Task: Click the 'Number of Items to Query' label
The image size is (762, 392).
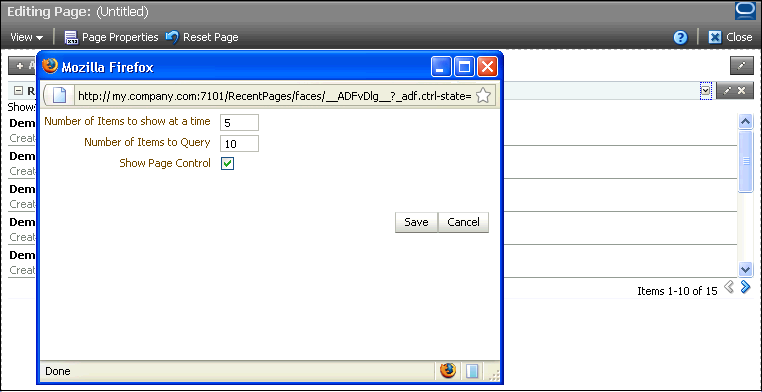Action: point(147,142)
